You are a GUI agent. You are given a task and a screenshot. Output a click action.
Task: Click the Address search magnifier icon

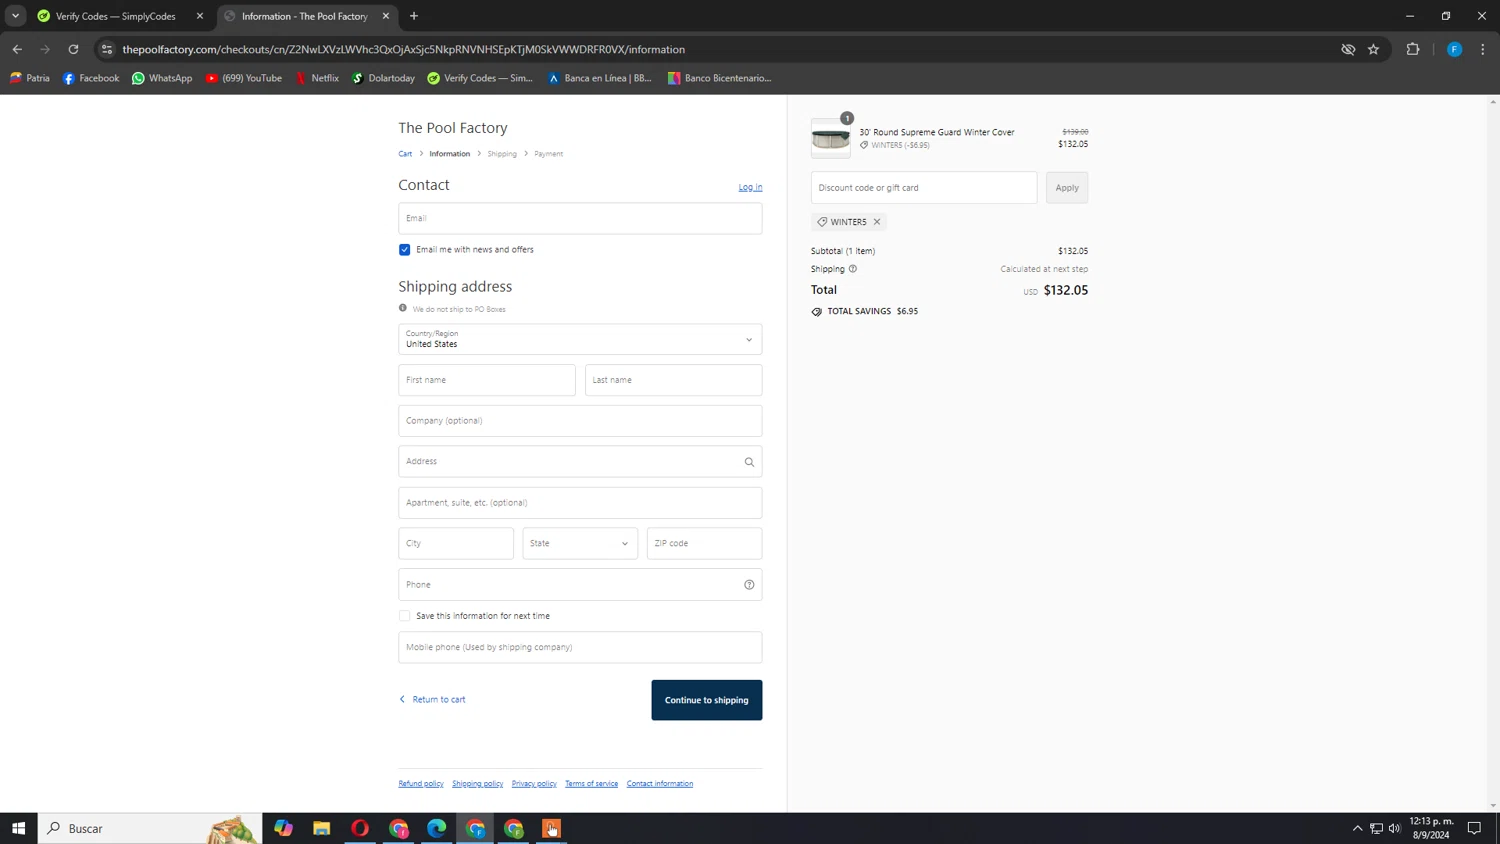pos(749,462)
